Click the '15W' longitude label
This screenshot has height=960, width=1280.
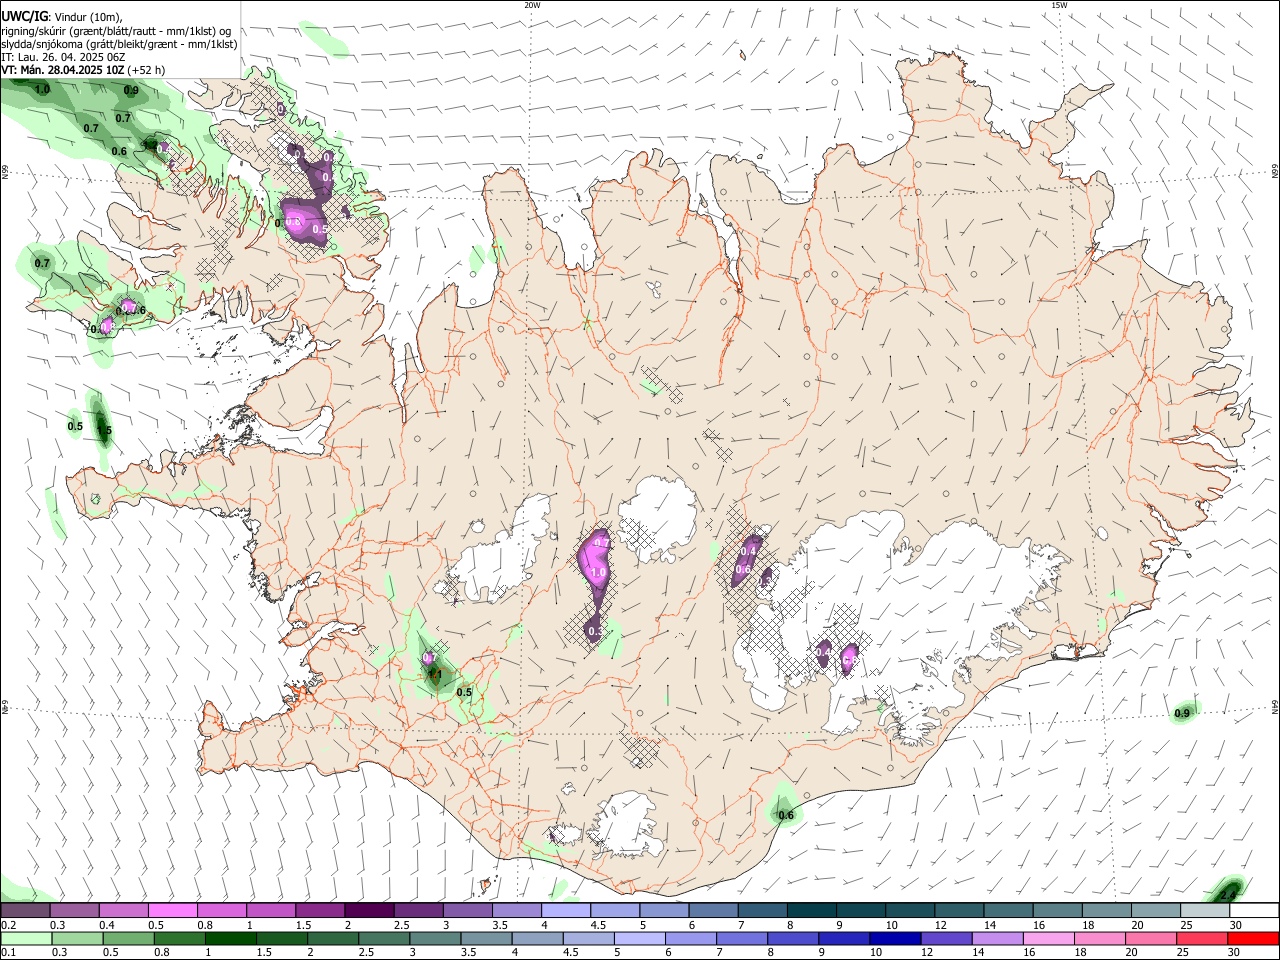pos(1059,5)
